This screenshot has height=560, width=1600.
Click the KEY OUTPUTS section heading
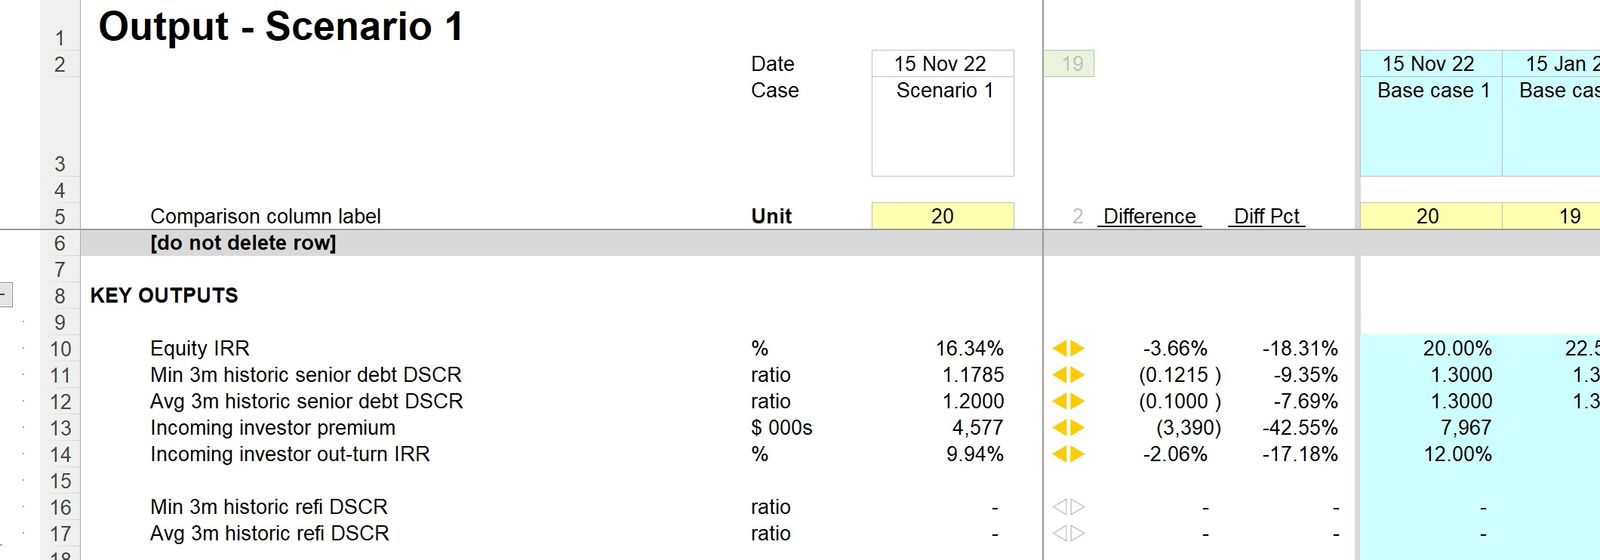tap(164, 296)
